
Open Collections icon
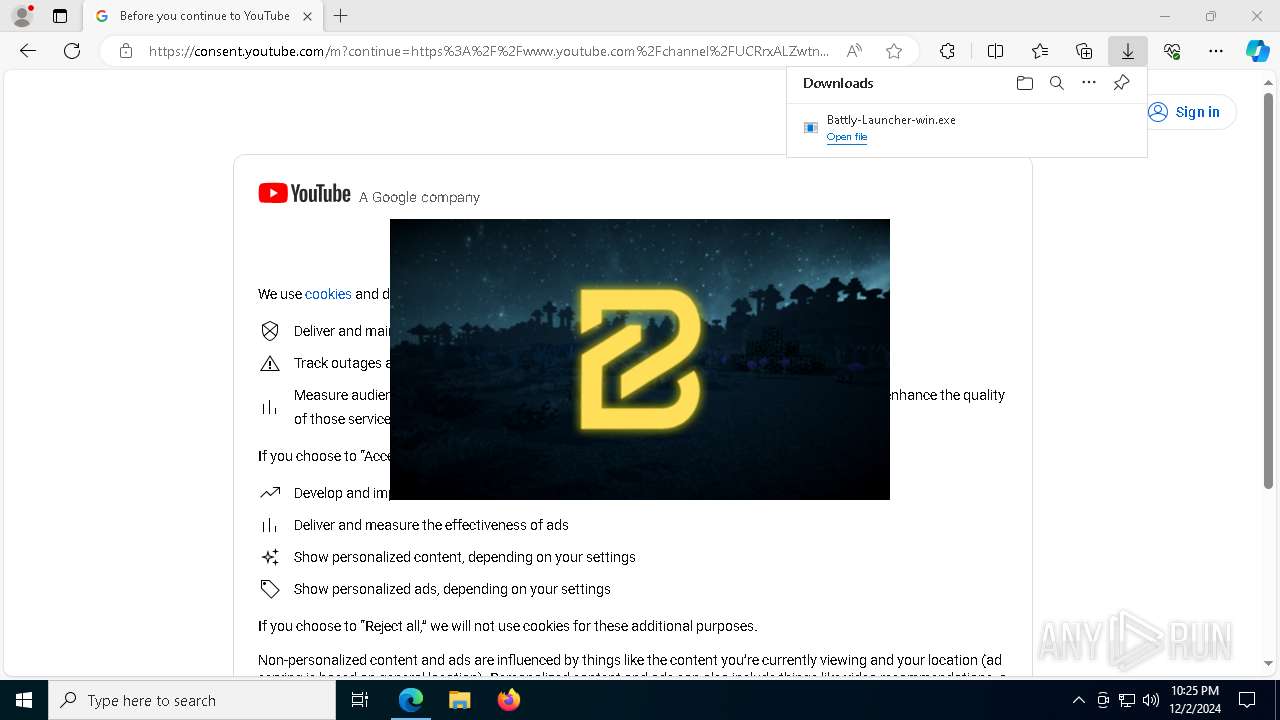click(1084, 51)
